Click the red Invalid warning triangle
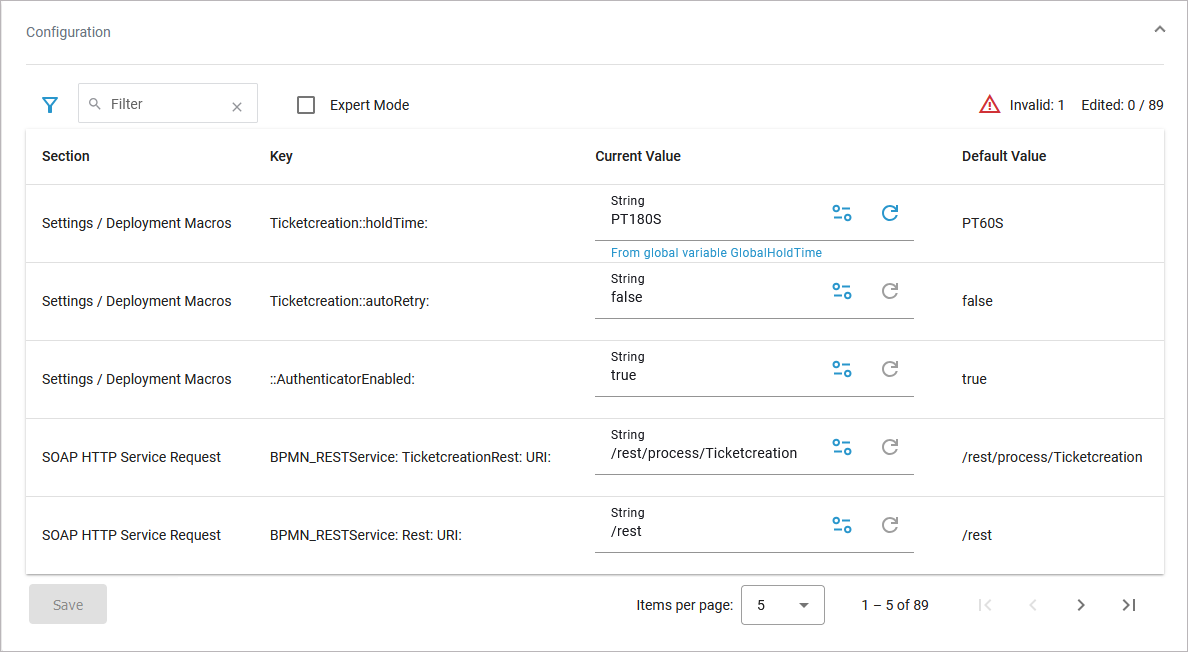 point(989,104)
